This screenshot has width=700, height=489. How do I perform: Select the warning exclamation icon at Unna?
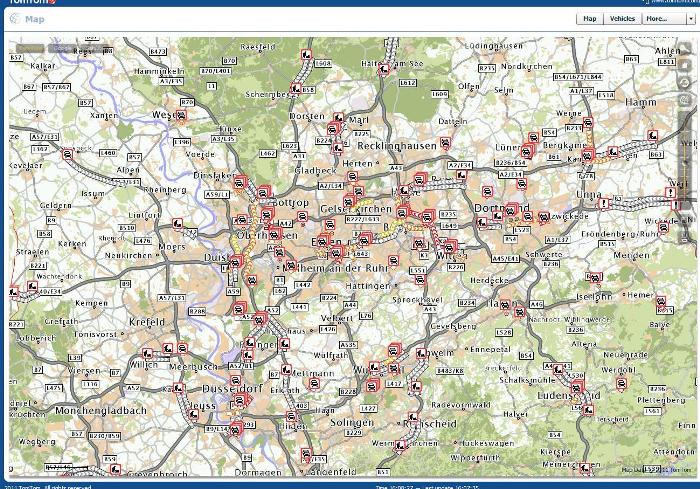click(x=604, y=204)
